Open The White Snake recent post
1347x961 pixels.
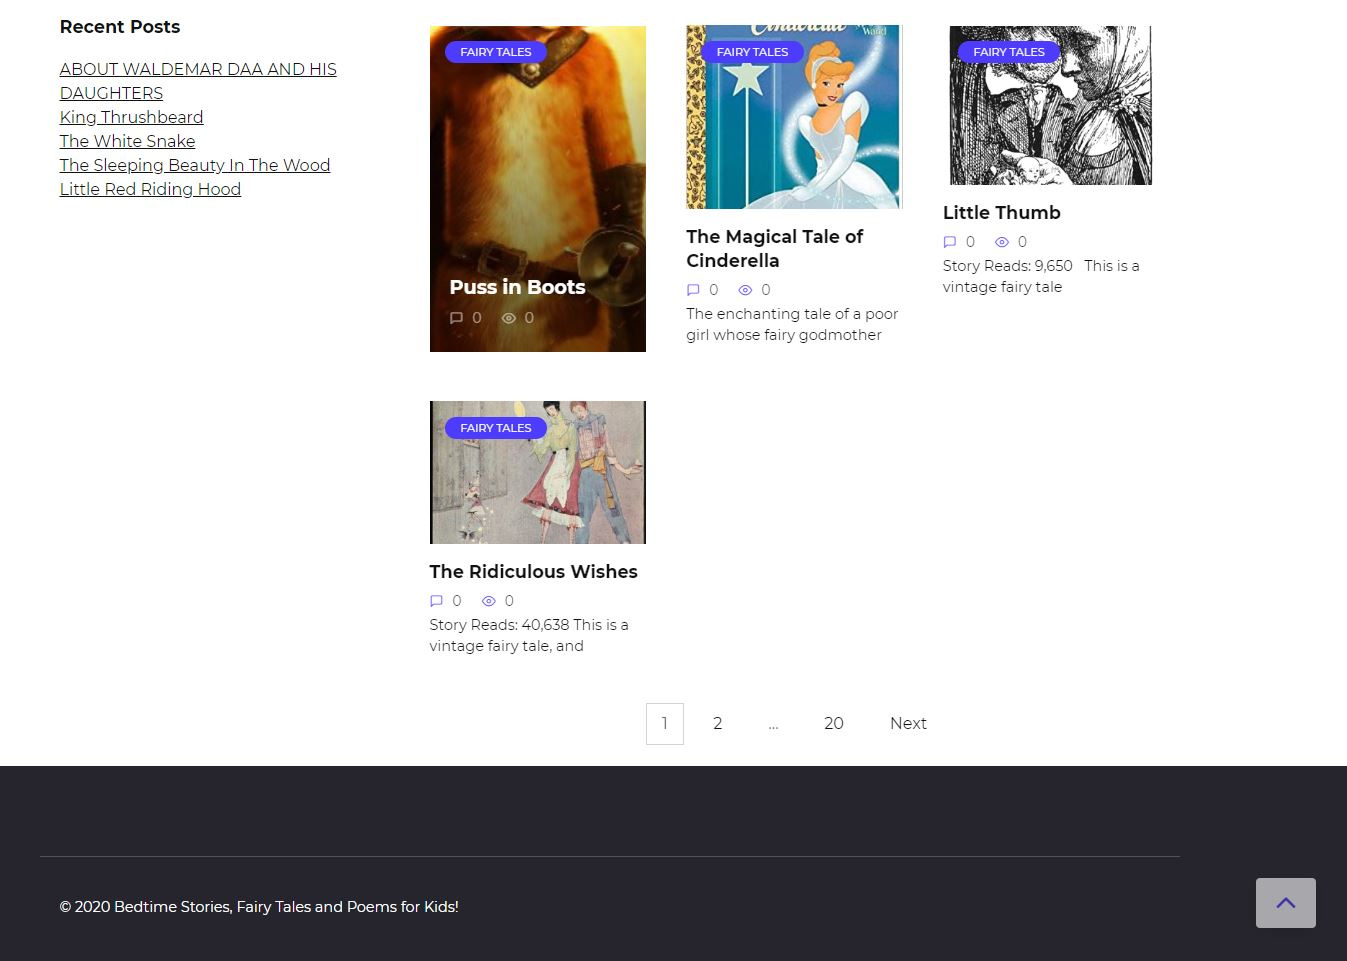[x=127, y=141]
